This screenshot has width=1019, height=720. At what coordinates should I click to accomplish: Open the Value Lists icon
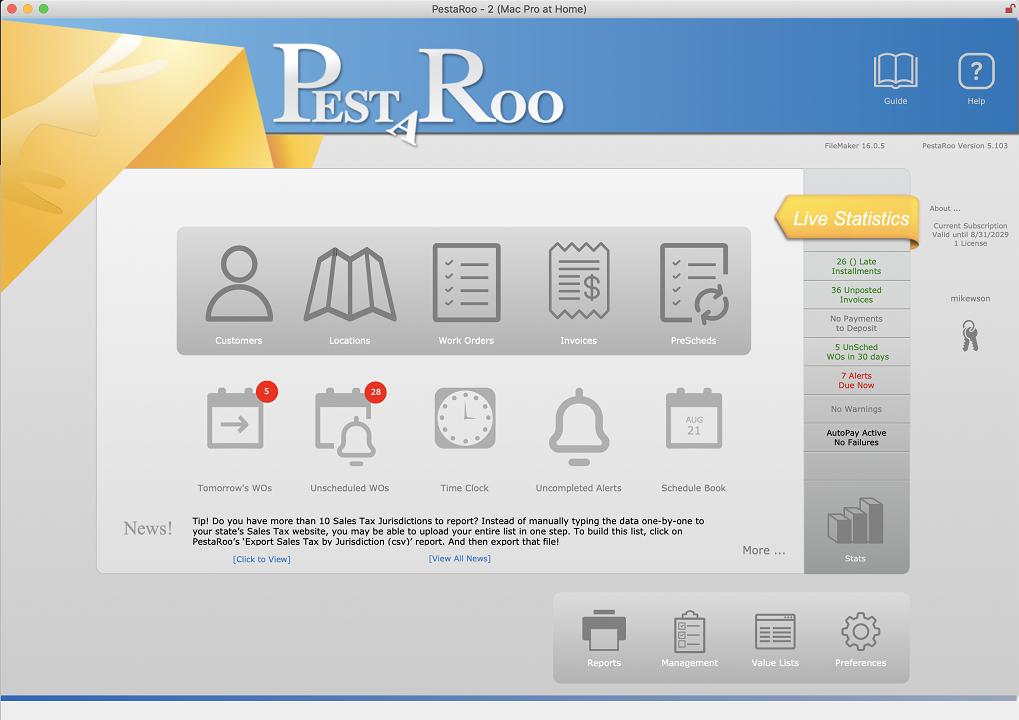point(775,631)
